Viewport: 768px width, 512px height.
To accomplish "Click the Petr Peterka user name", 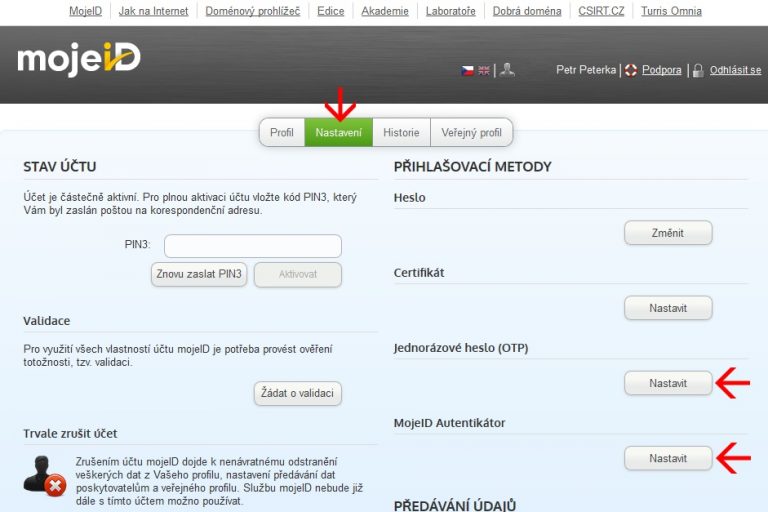I will (x=586, y=70).
